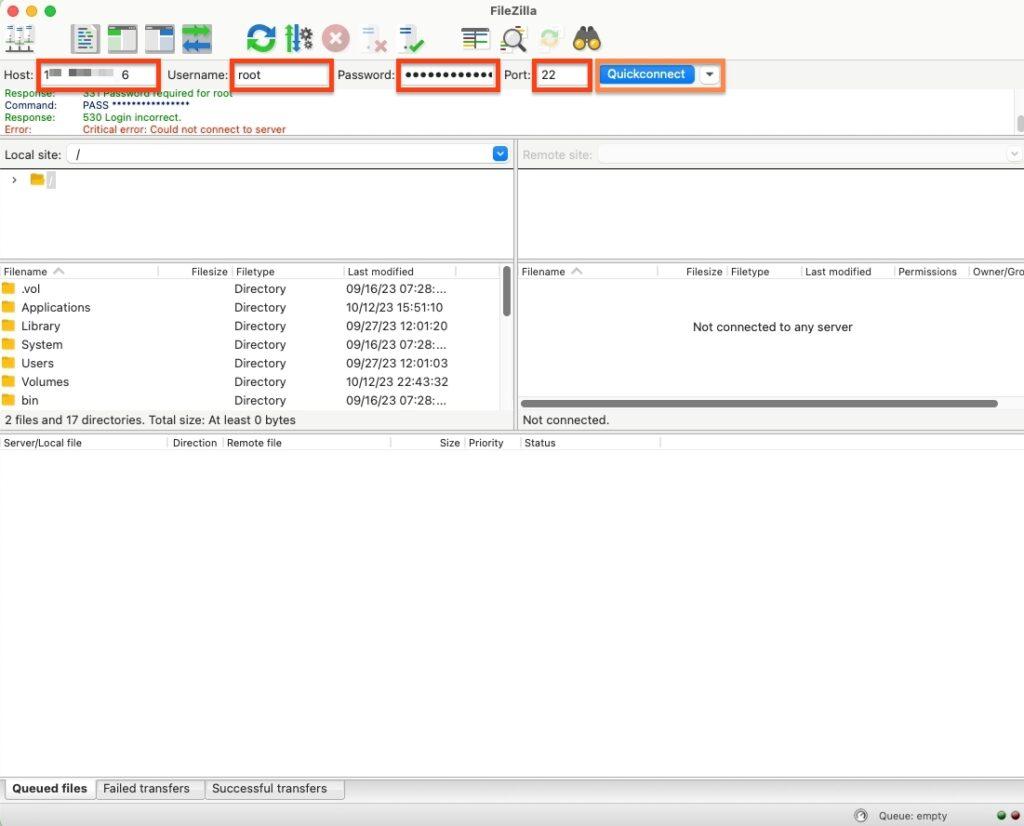
Task: Select the Volumes directory
Action: click(249, 382)
